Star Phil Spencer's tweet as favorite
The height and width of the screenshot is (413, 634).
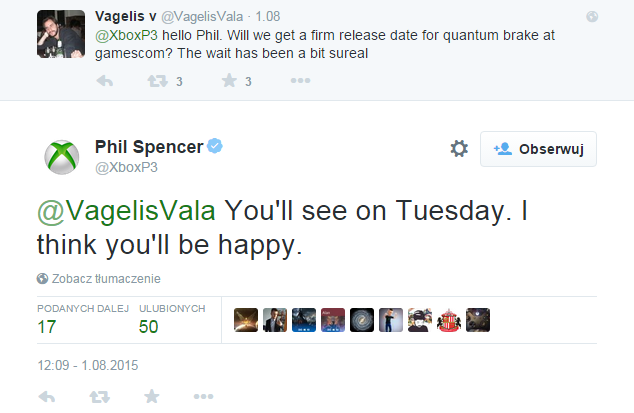[x=151, y=398]
